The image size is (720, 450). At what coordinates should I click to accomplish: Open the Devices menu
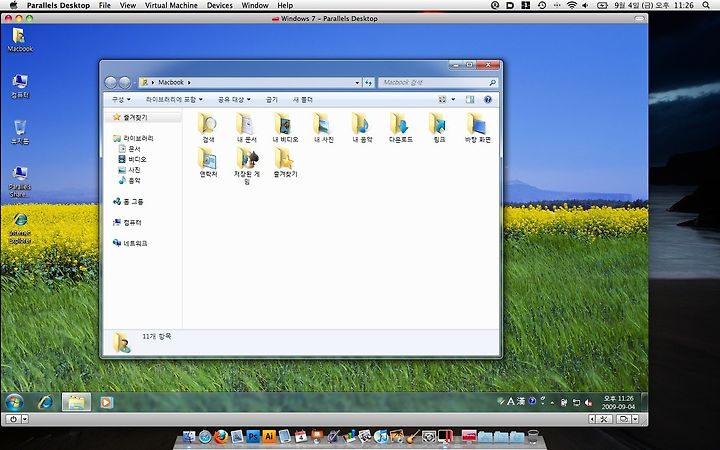[x=219, y=6]
